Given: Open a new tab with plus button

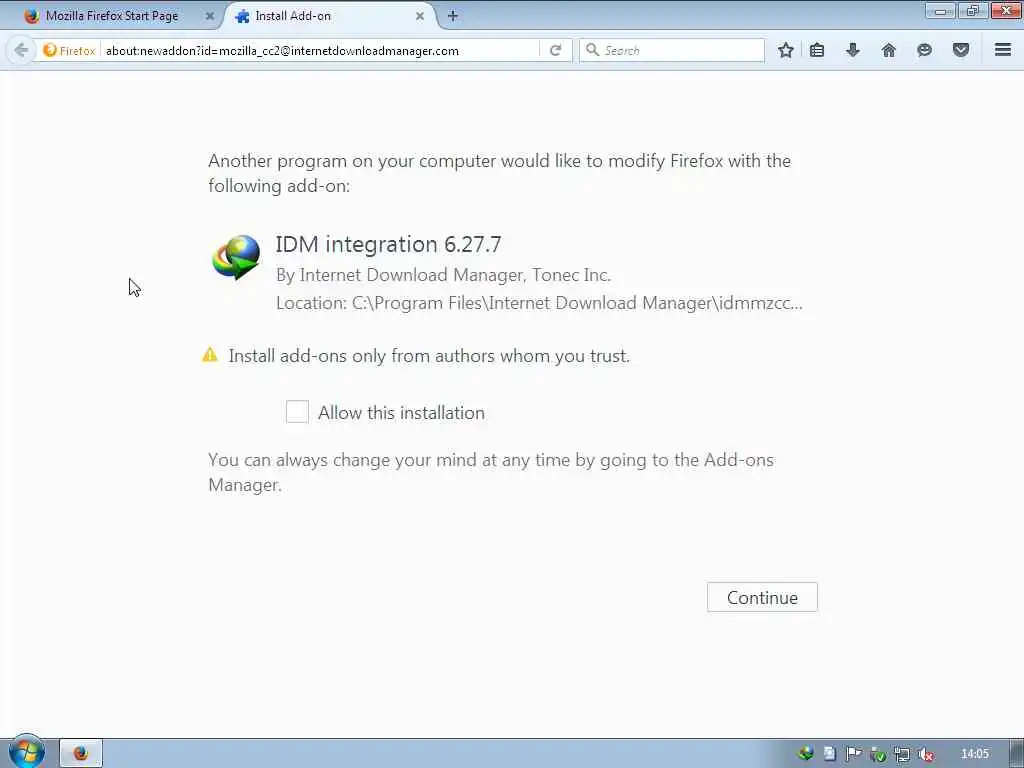Looking at the screenshot, I should pyautogui.click(x=453, y=16).
